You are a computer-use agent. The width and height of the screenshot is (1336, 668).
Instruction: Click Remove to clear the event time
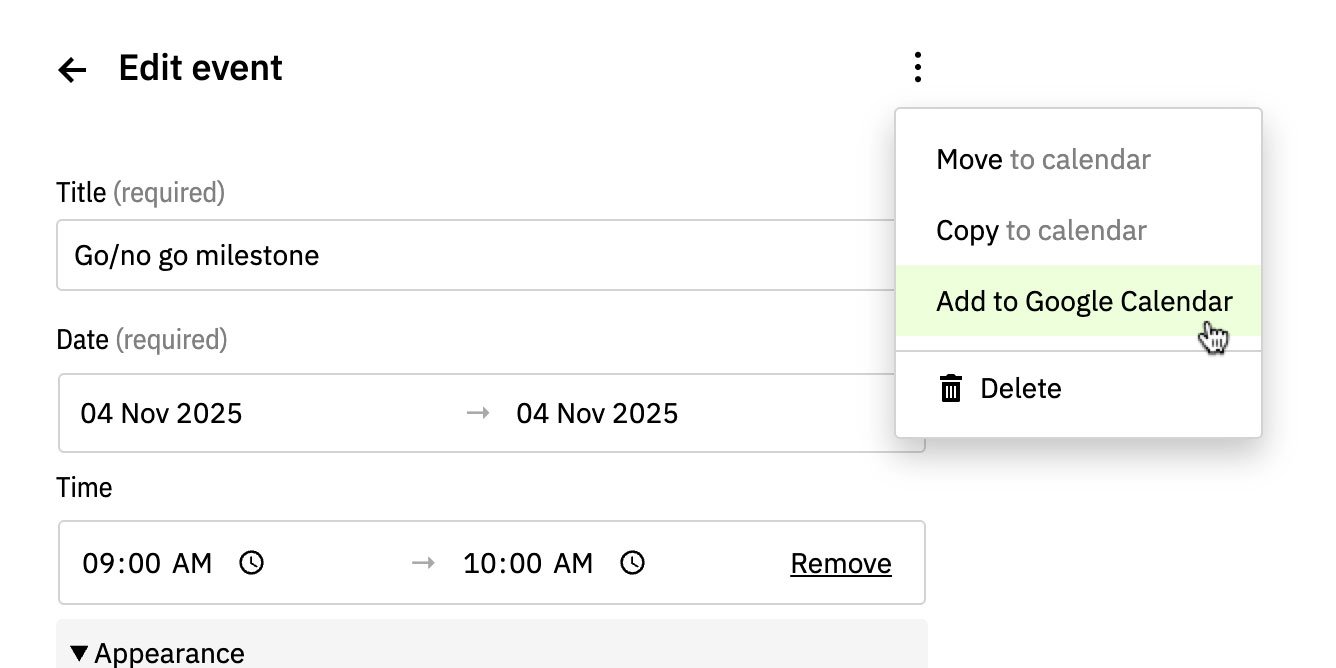point(840,563)
